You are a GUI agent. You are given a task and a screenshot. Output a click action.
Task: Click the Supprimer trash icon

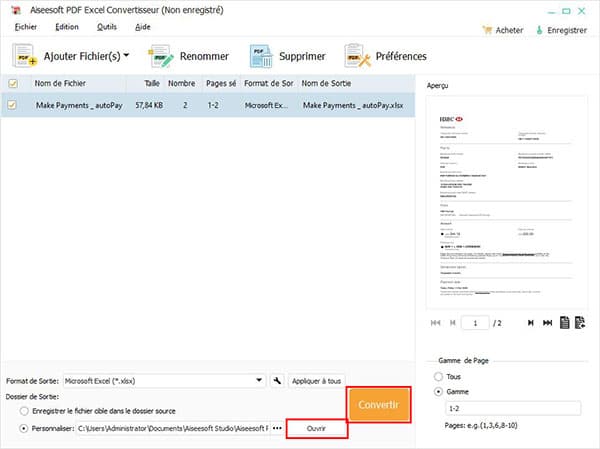pyautogui.click(x=261, y=56)
